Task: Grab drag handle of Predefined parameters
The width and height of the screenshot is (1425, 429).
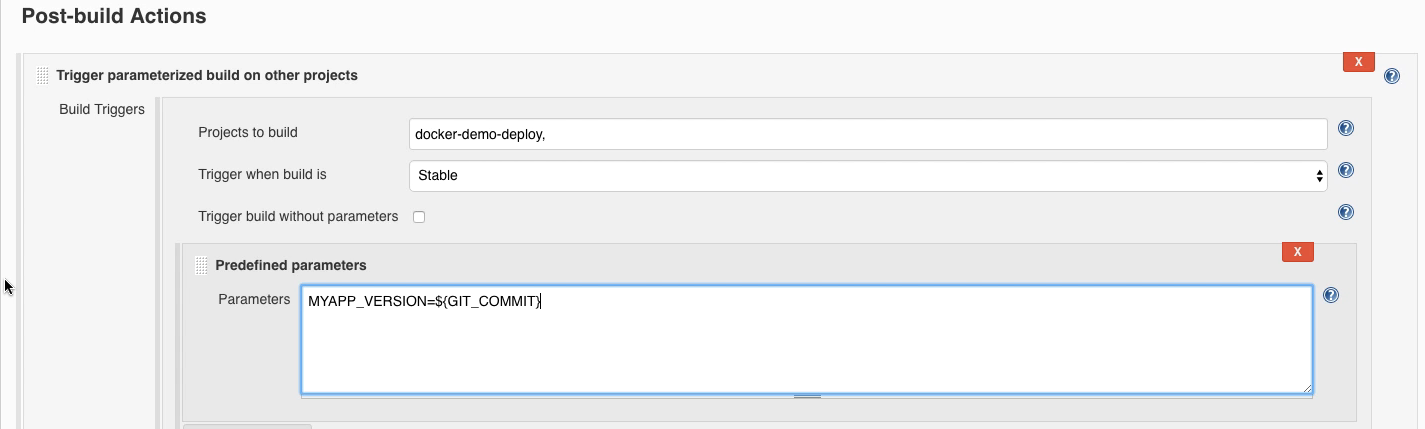Action: 201,266
